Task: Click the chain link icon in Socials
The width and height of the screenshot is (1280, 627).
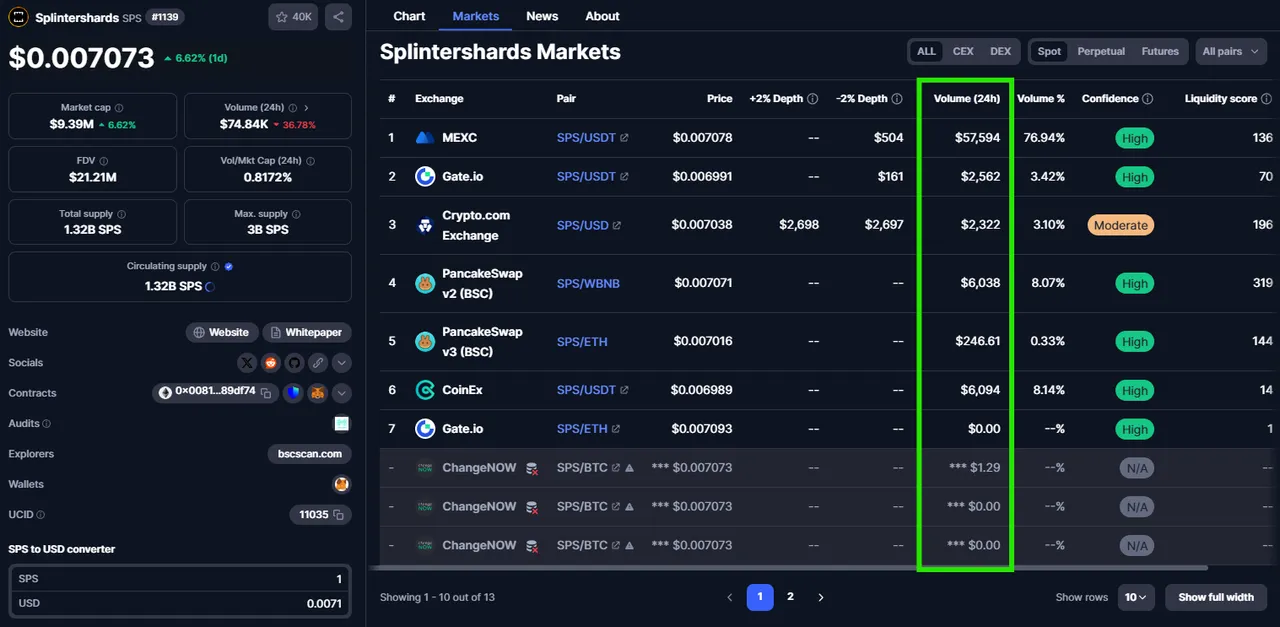Action: (317, 363)
